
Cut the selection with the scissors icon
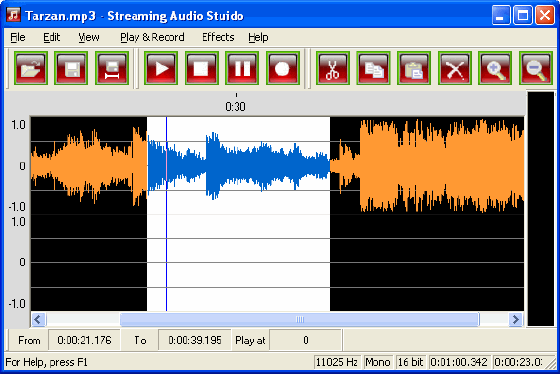(332, 68)
